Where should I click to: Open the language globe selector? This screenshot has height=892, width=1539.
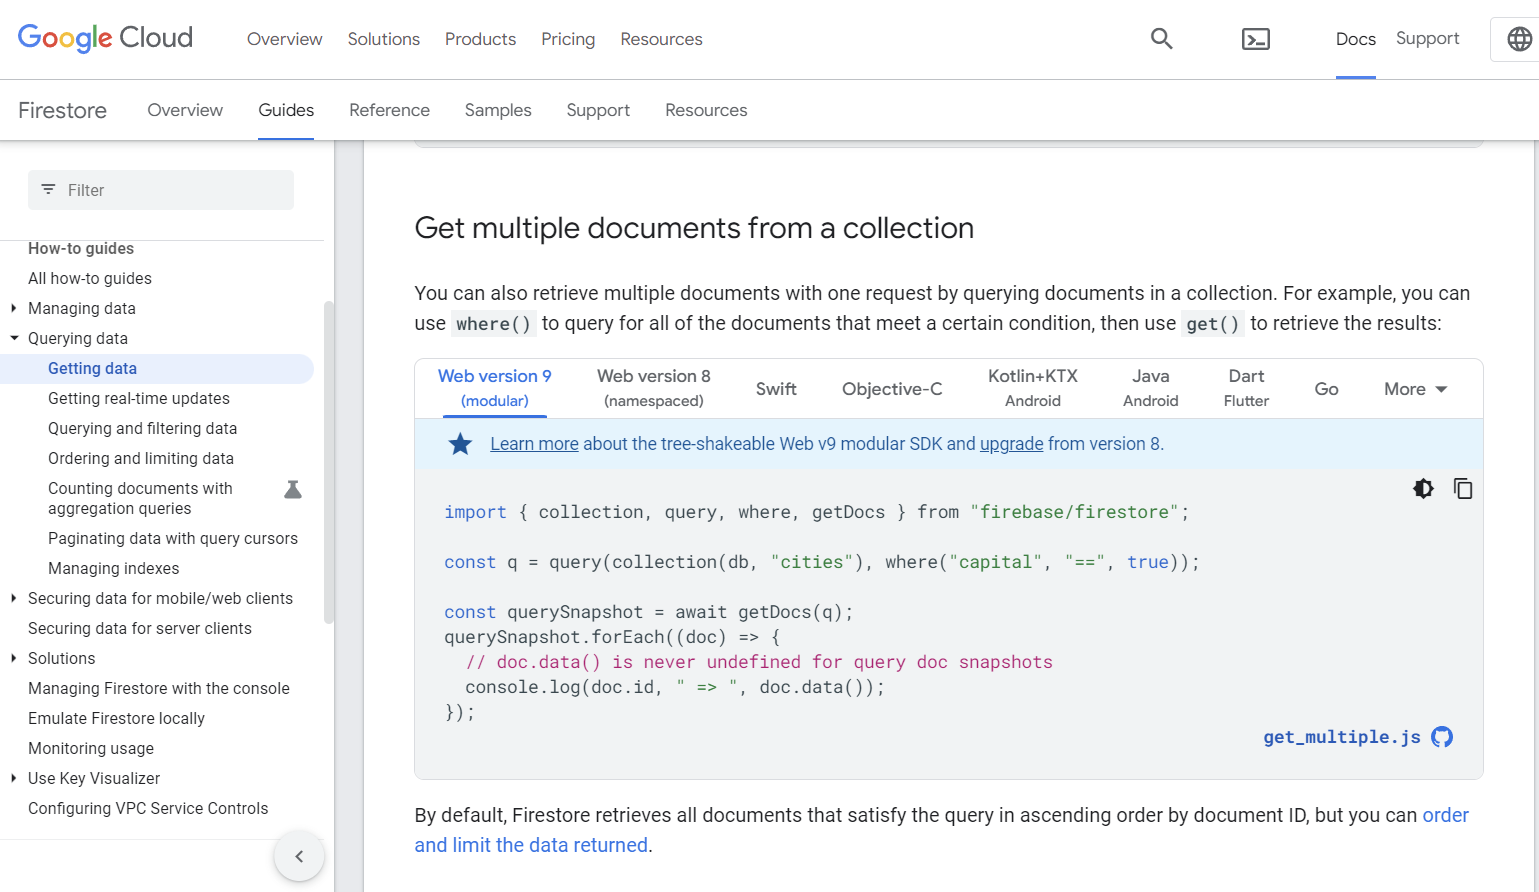tap(1519, 39)
